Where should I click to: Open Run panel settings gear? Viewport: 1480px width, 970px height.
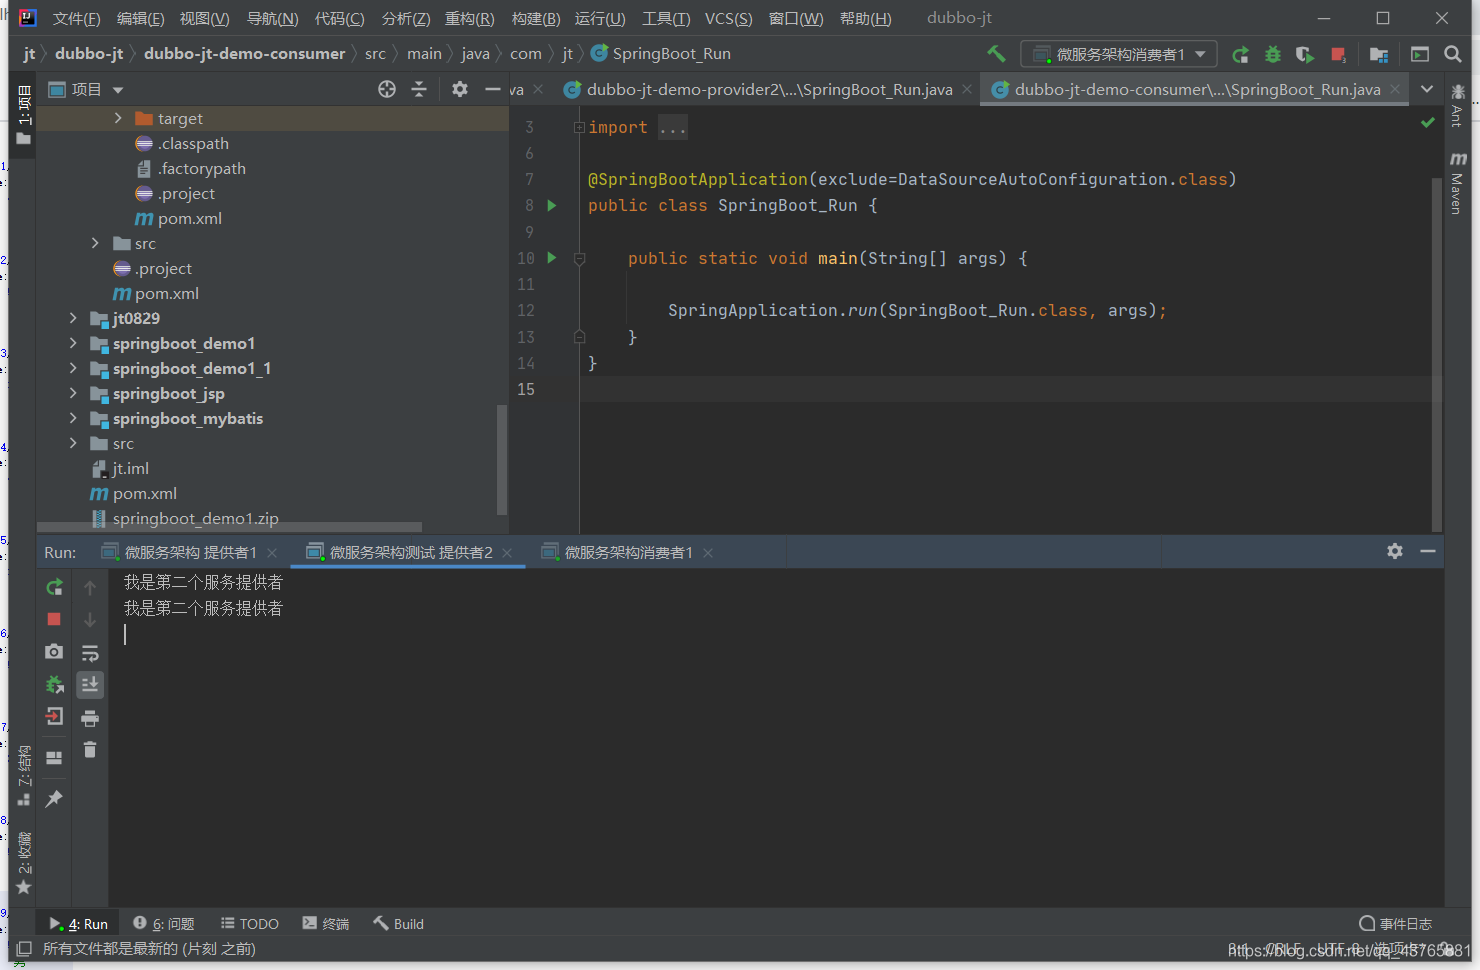coord(1395,551)
